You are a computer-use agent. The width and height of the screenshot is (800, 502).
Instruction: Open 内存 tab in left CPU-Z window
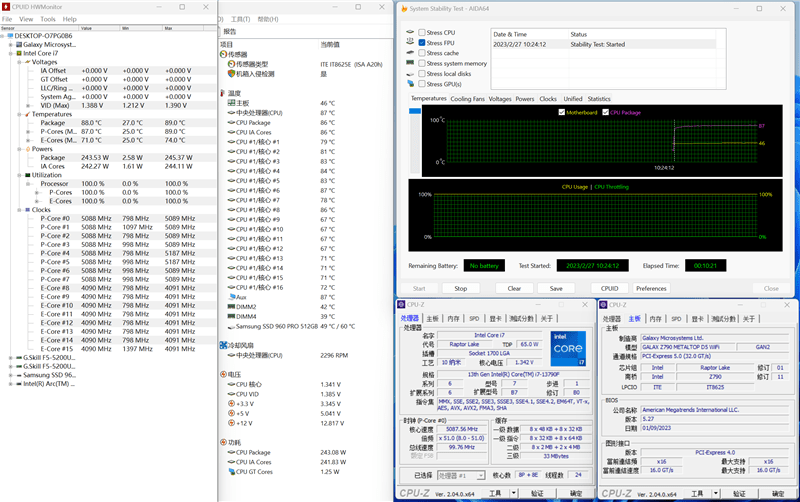click(x=453, y=318)
